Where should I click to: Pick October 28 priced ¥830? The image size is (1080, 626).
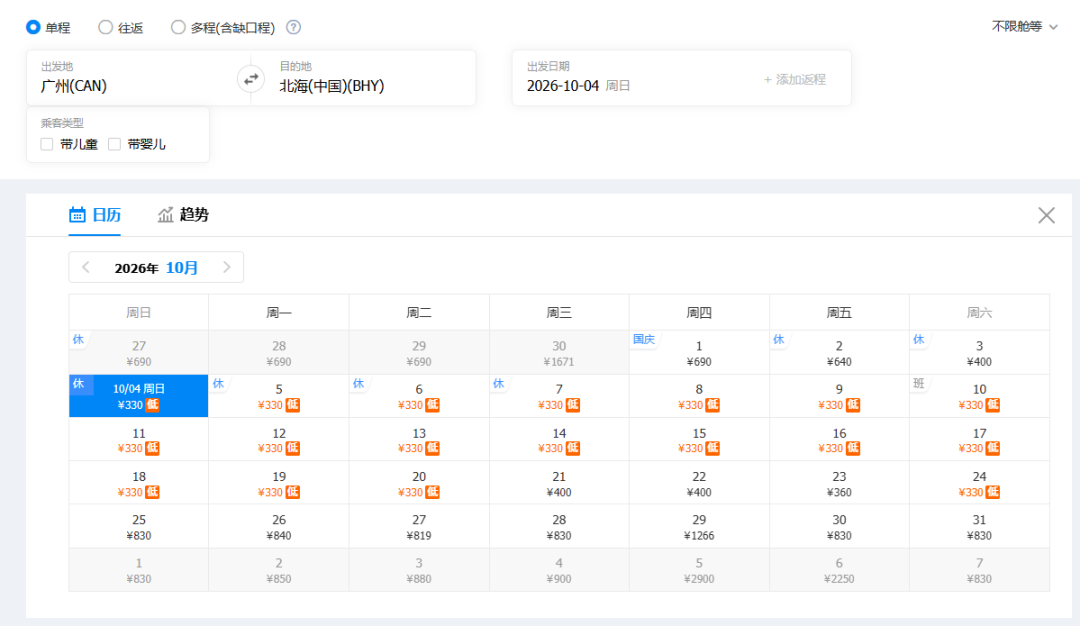pos(559,526)
